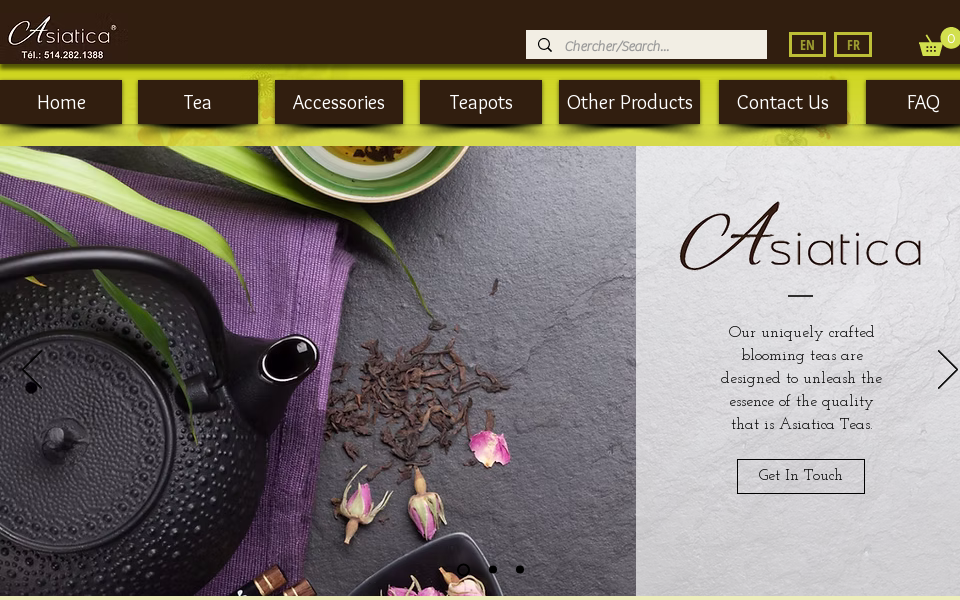Select the second slideshow dot indicator
Image resolution: width=960 pixels, height=600 pixels.
coord(493,569)
